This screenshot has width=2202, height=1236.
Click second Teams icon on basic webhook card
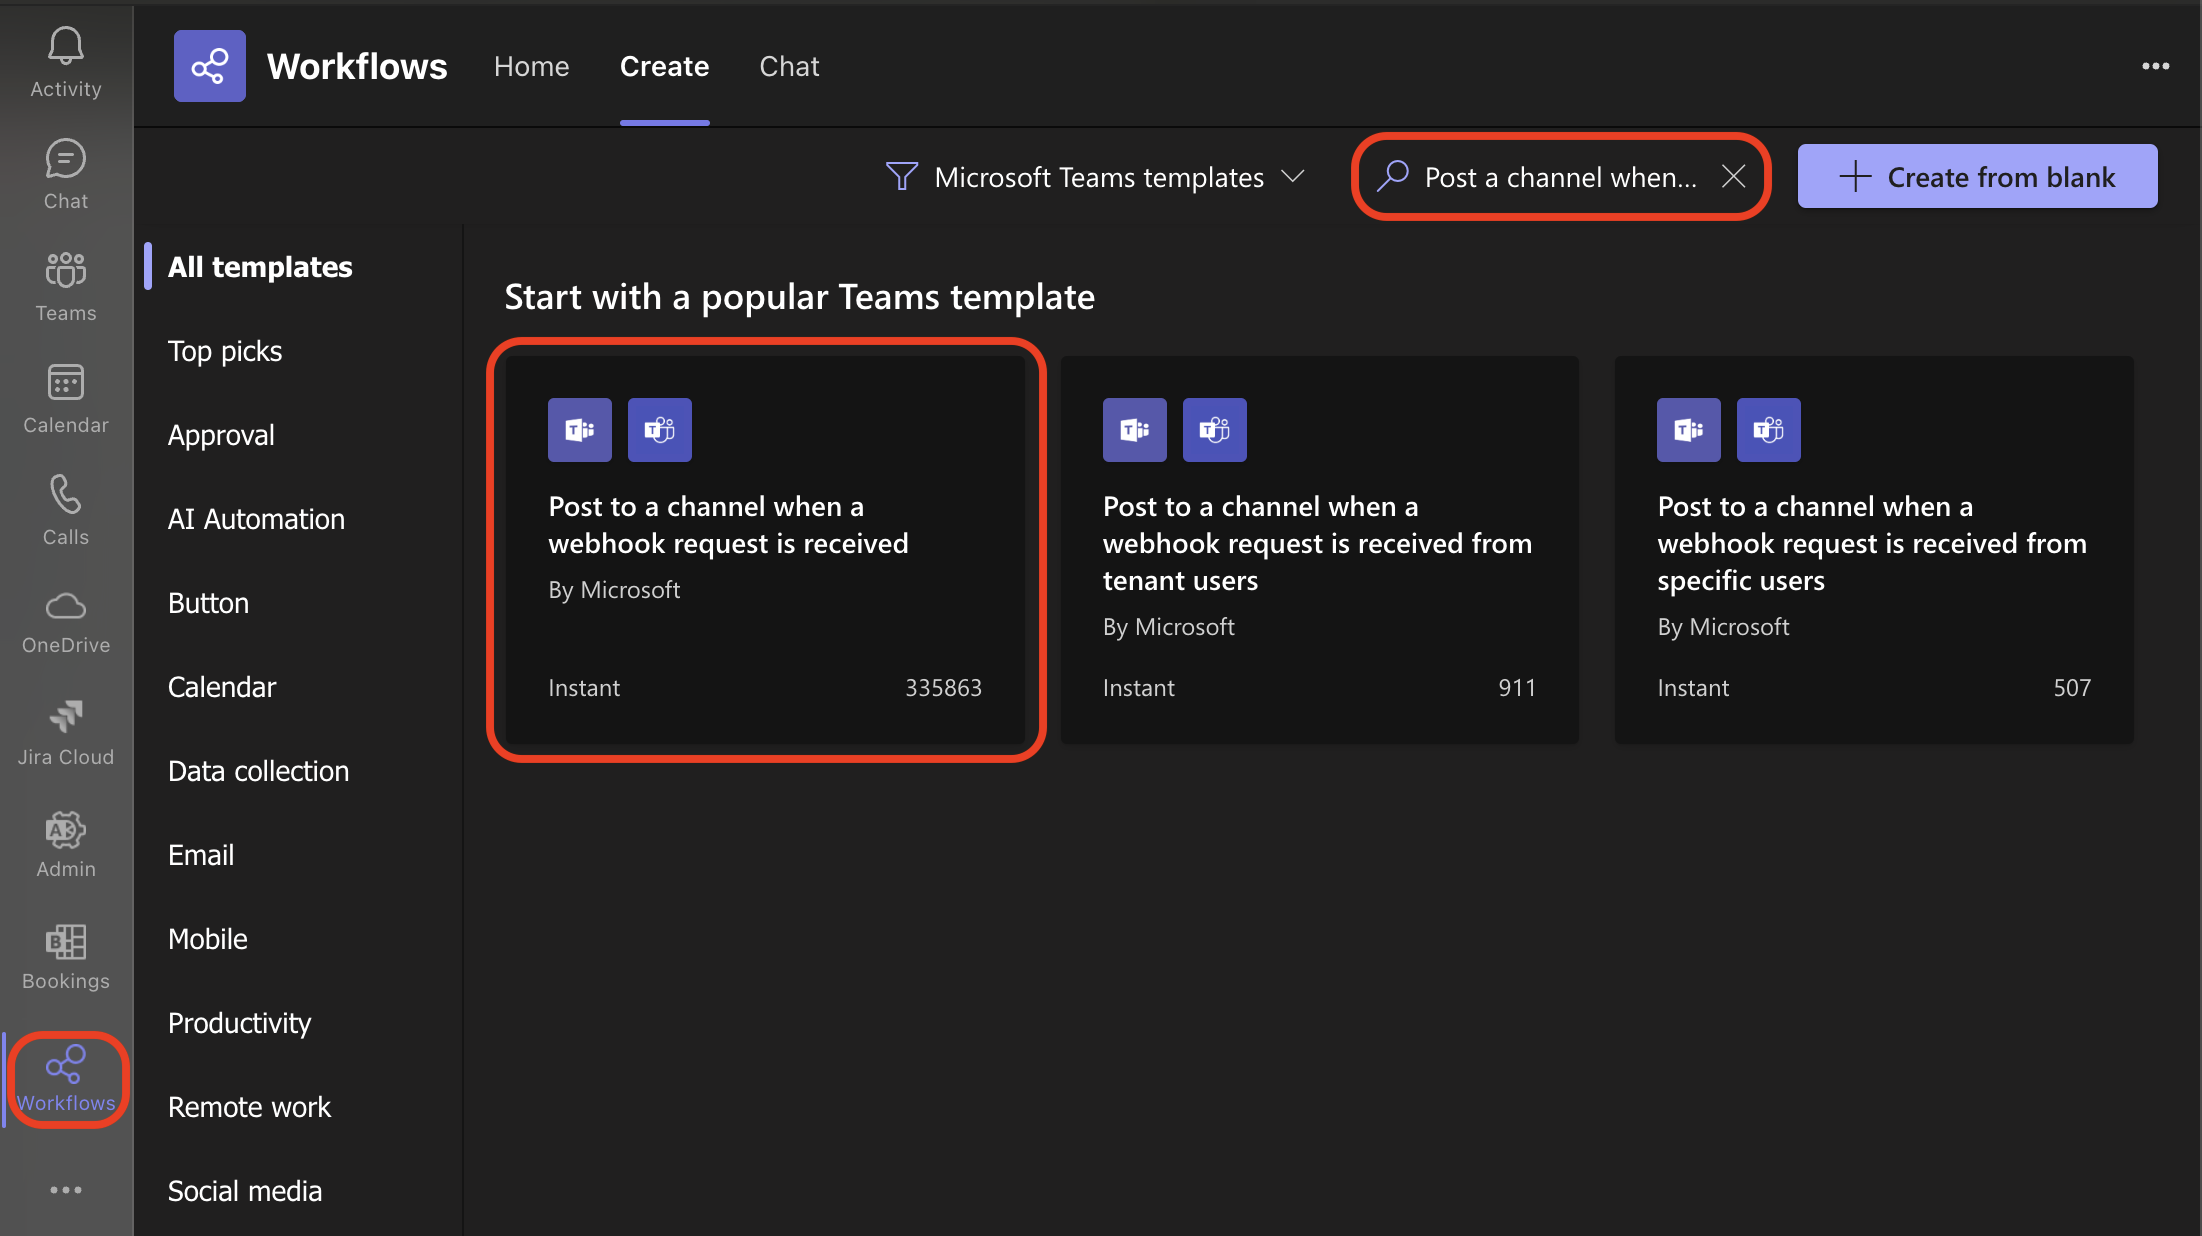[x=660, y=430]
